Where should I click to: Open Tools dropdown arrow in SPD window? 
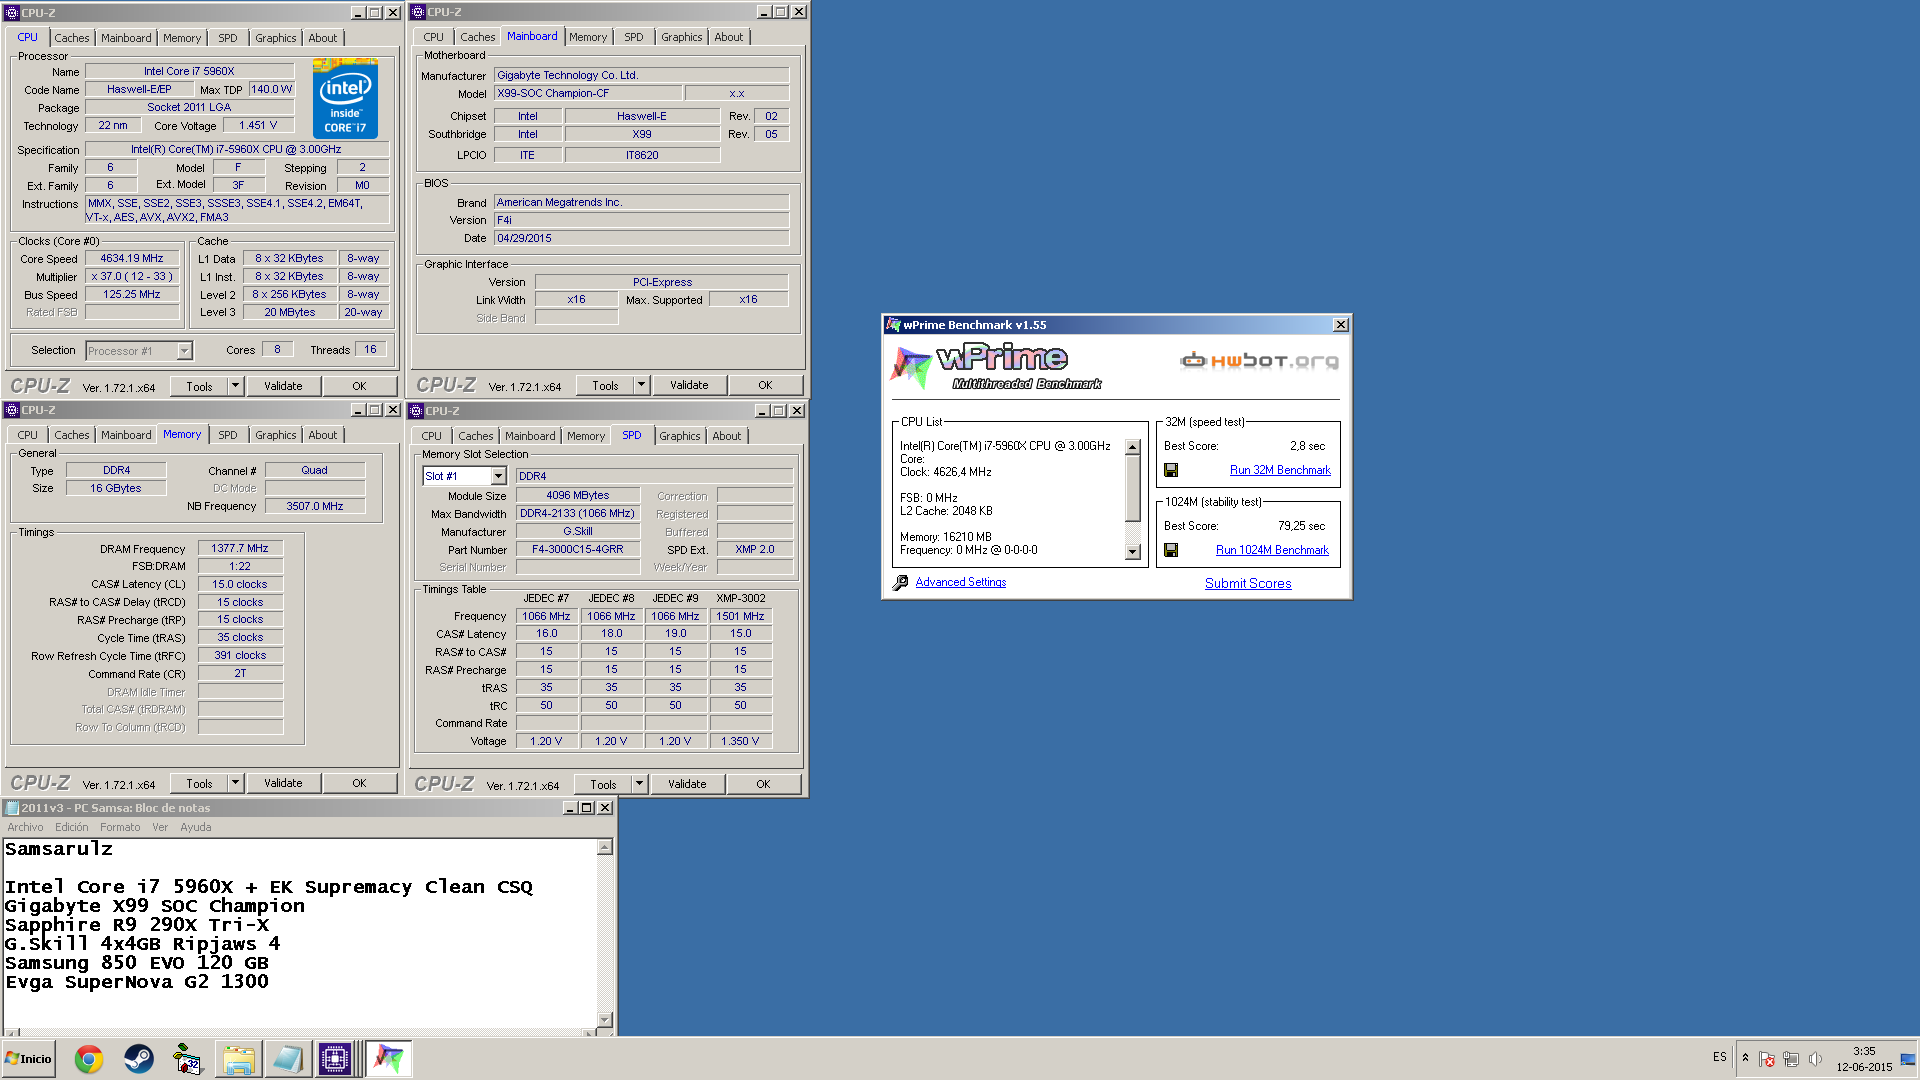tap(640, 784)
